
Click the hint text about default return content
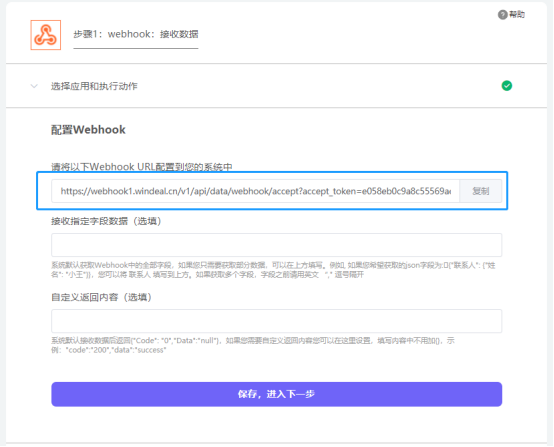pos(253,346)
